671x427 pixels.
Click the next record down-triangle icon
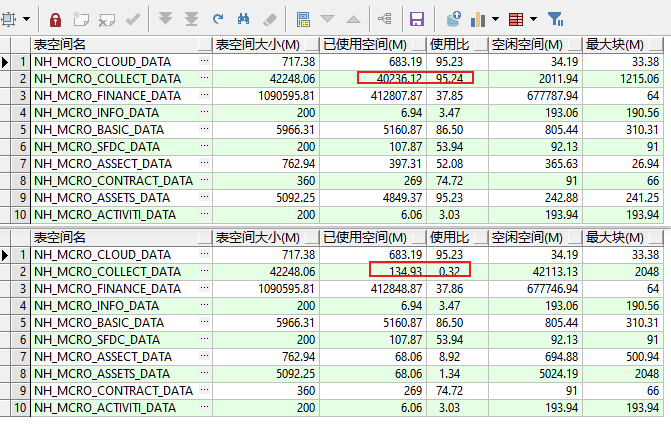[x=327, y=19]
